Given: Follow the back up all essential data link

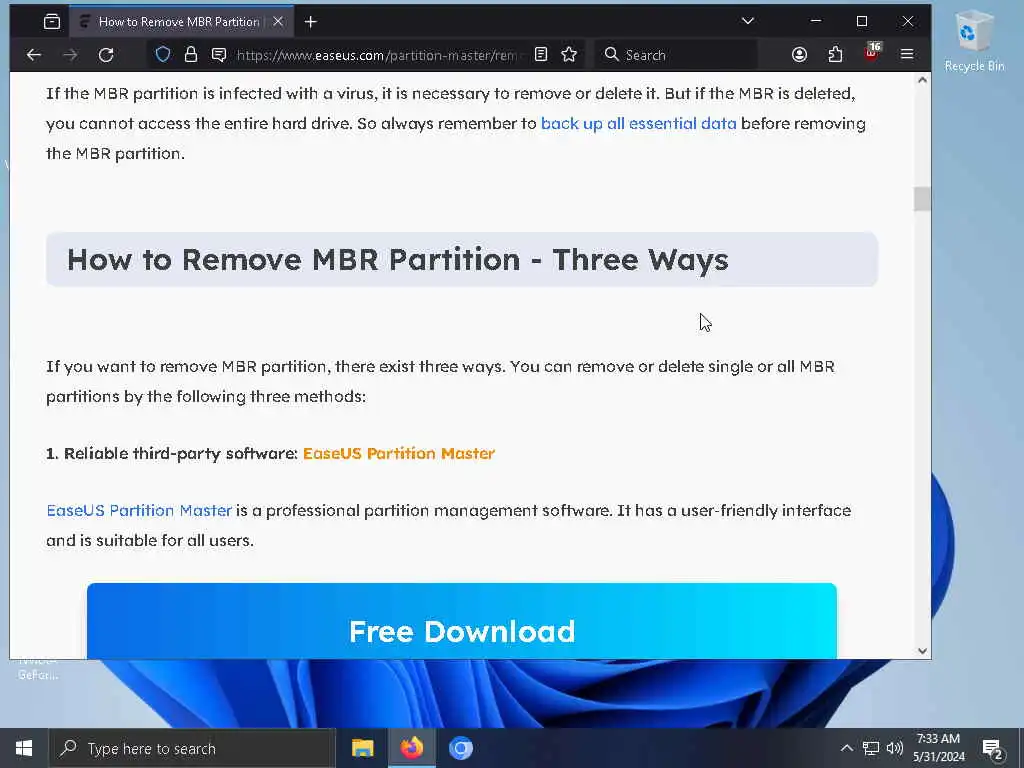Looking at the screenshot, I should click(x=638, y=123).
